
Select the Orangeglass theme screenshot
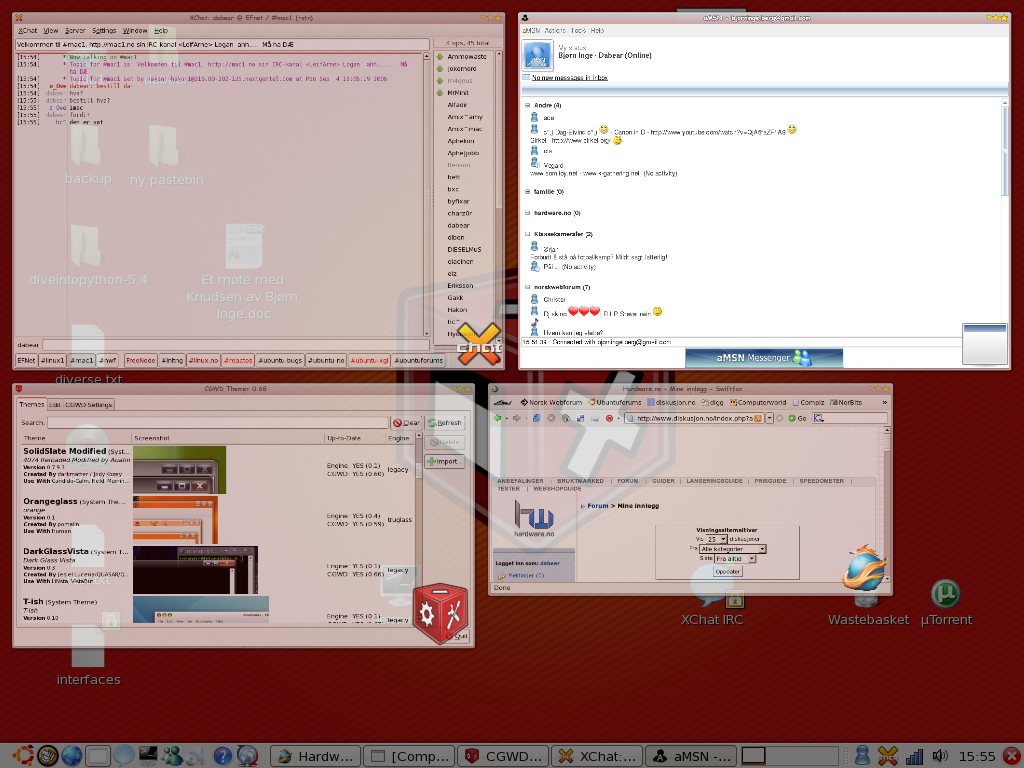[x=175, y=520]
